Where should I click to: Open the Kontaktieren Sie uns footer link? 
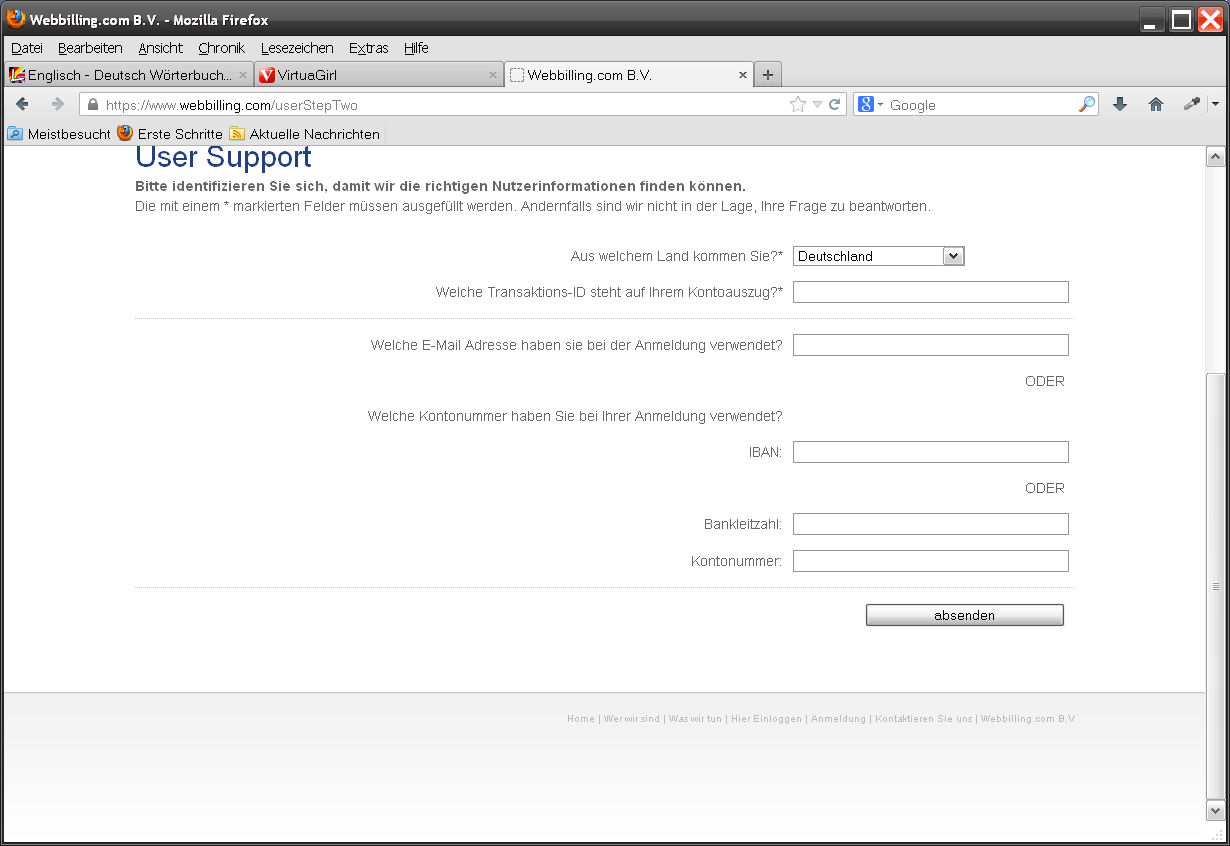coord(923,719)
